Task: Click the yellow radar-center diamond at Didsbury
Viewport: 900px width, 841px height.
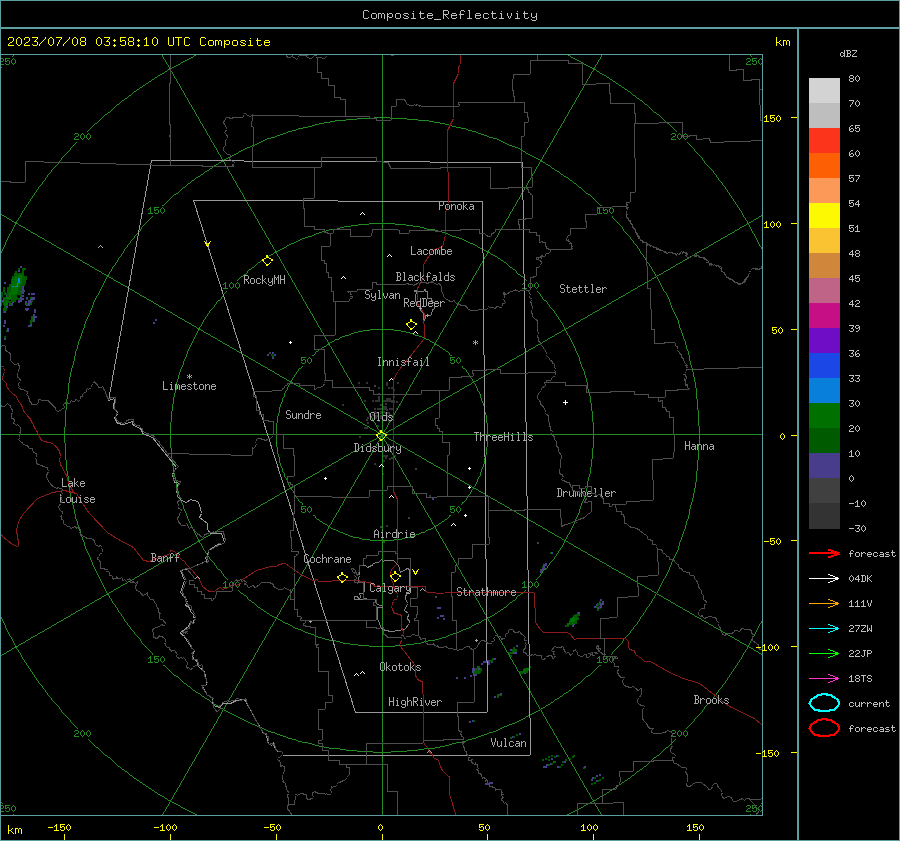Action: pos(381,436)
